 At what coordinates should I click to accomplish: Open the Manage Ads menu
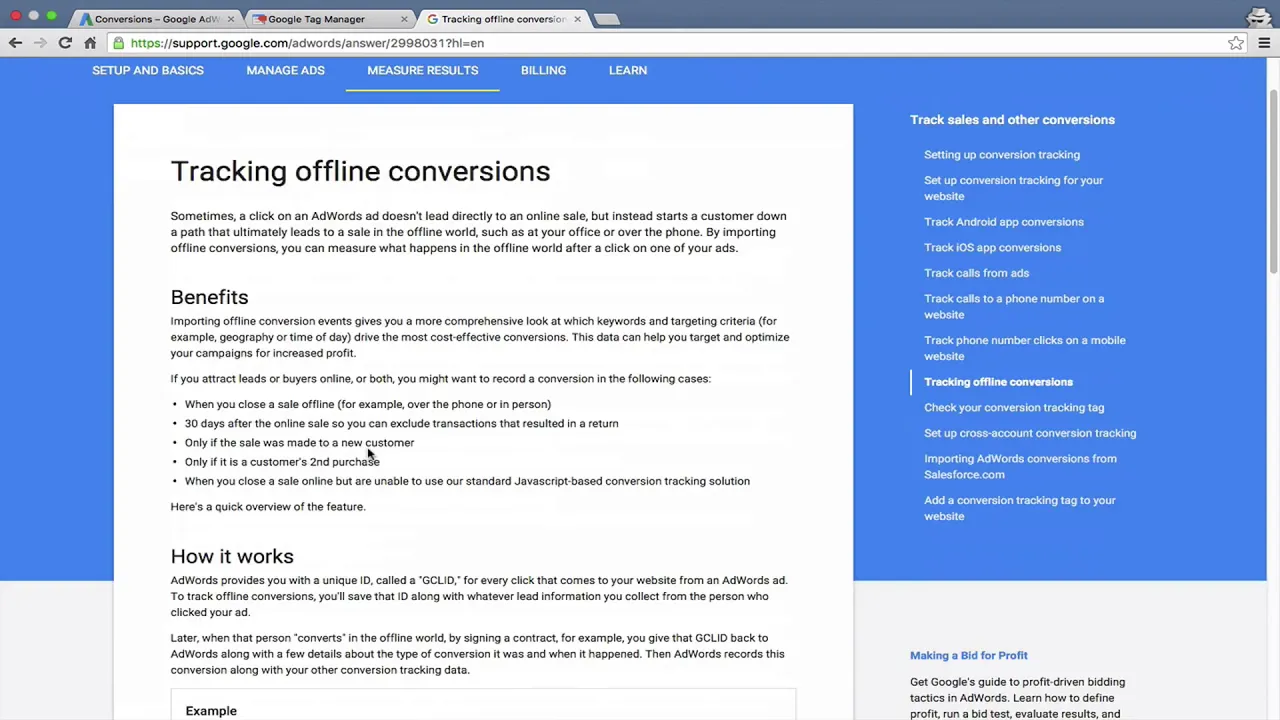[285, 70]
